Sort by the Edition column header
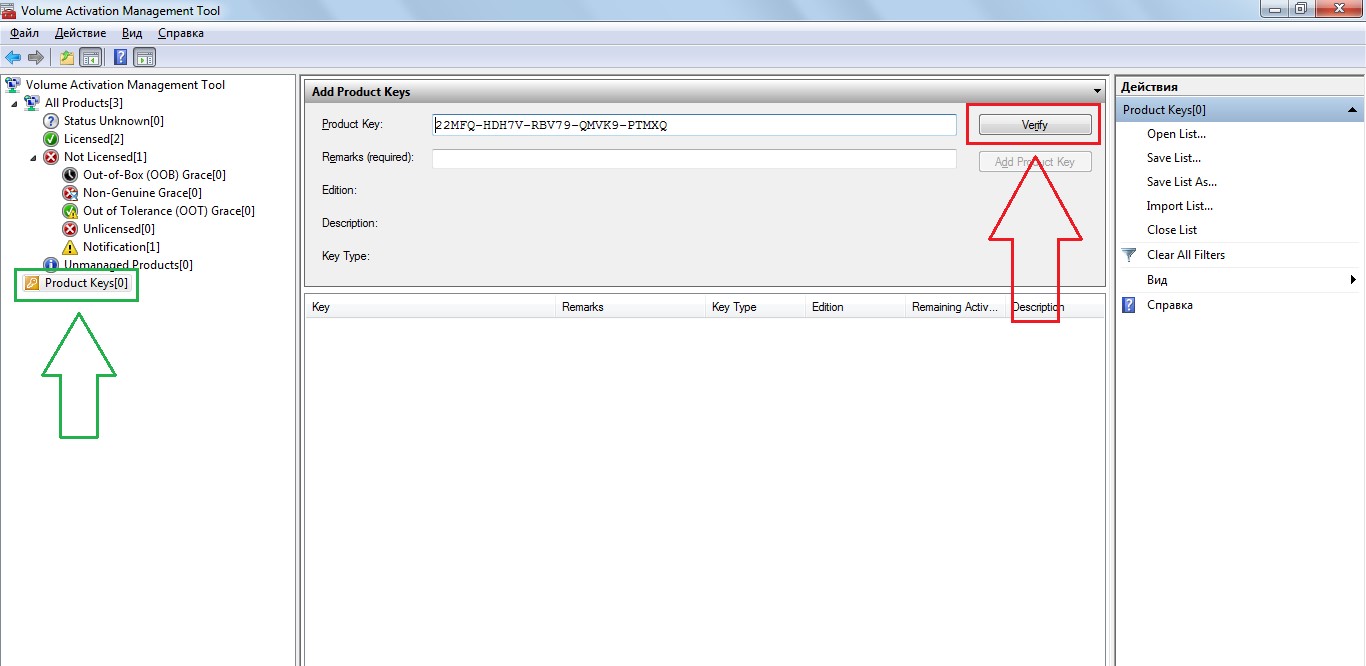 pyautogui.click(x=855, y=307)
